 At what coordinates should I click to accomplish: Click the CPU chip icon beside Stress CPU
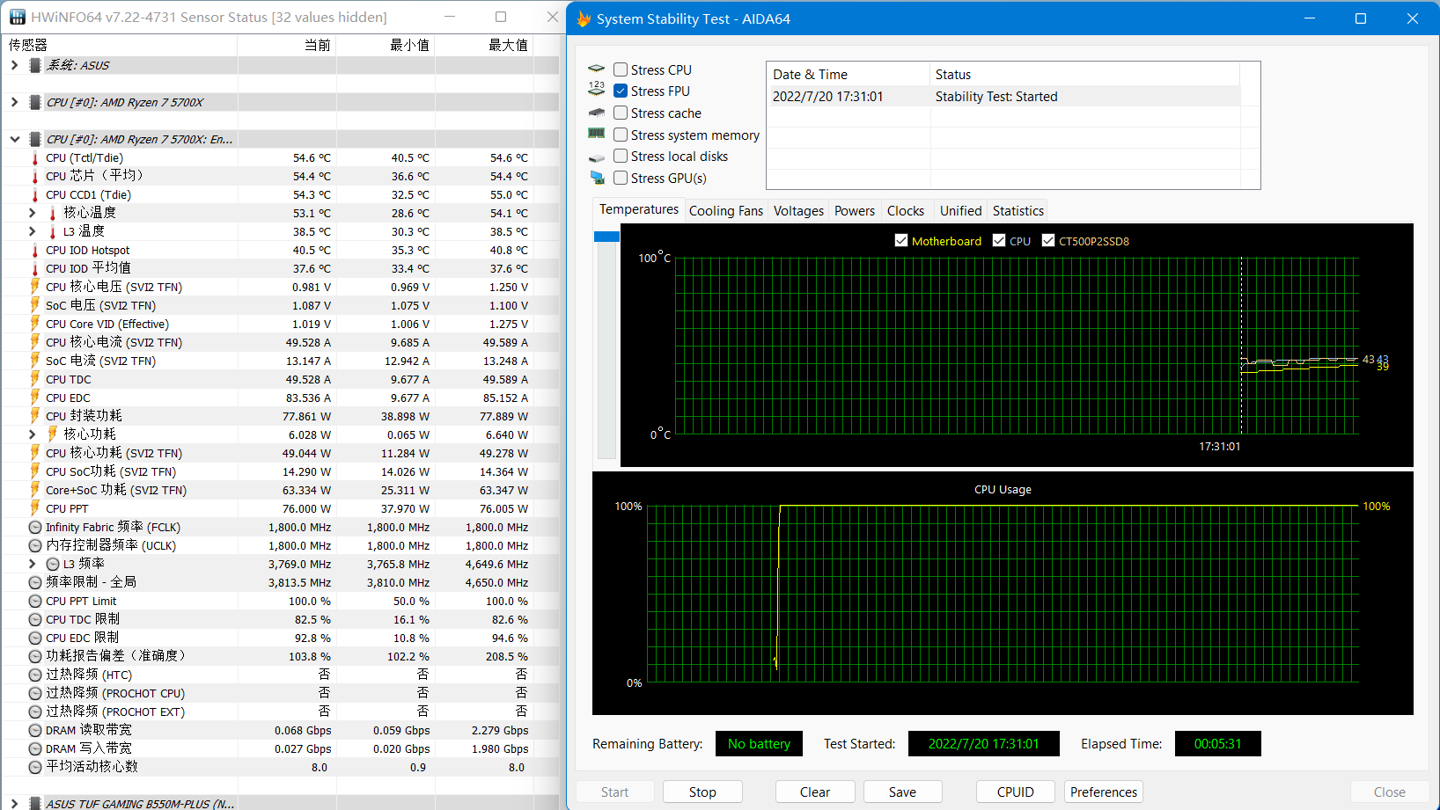(x=597, y=69)
